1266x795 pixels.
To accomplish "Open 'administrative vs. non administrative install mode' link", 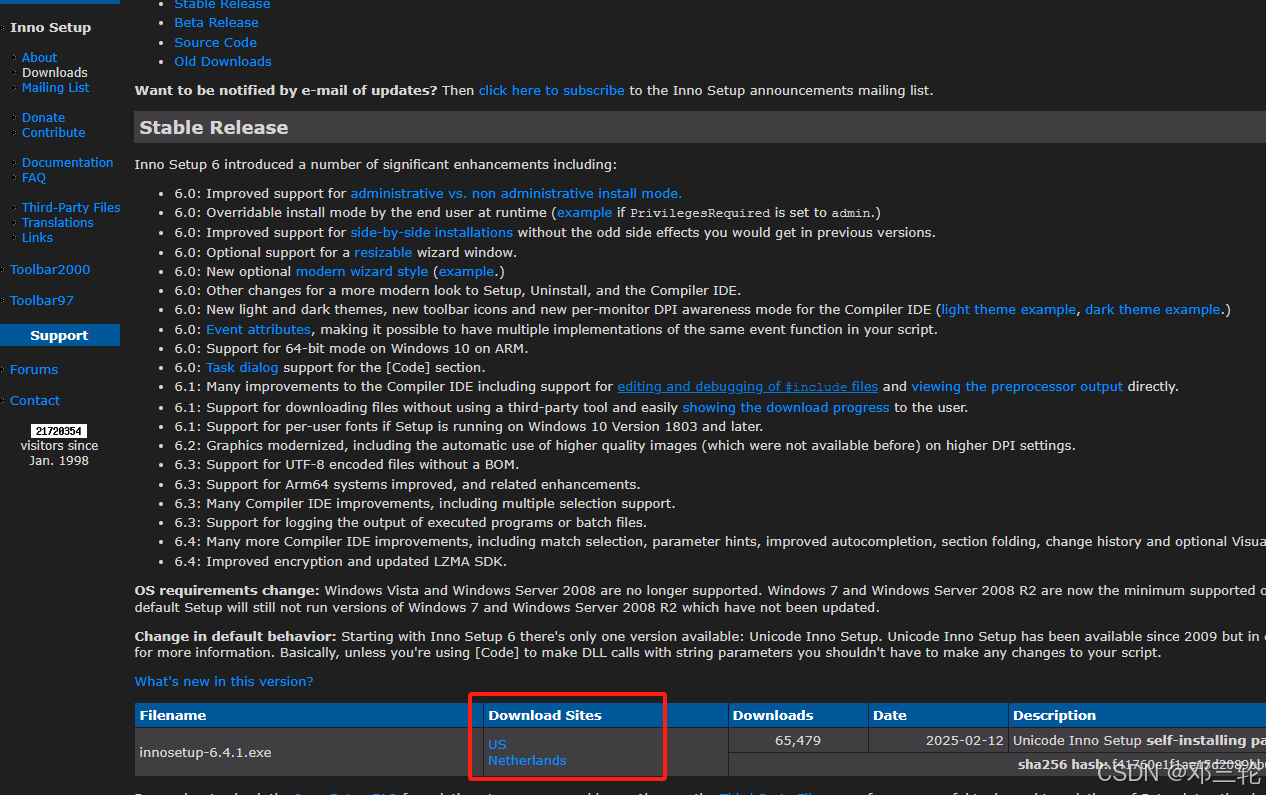I will tap(516, 193).
